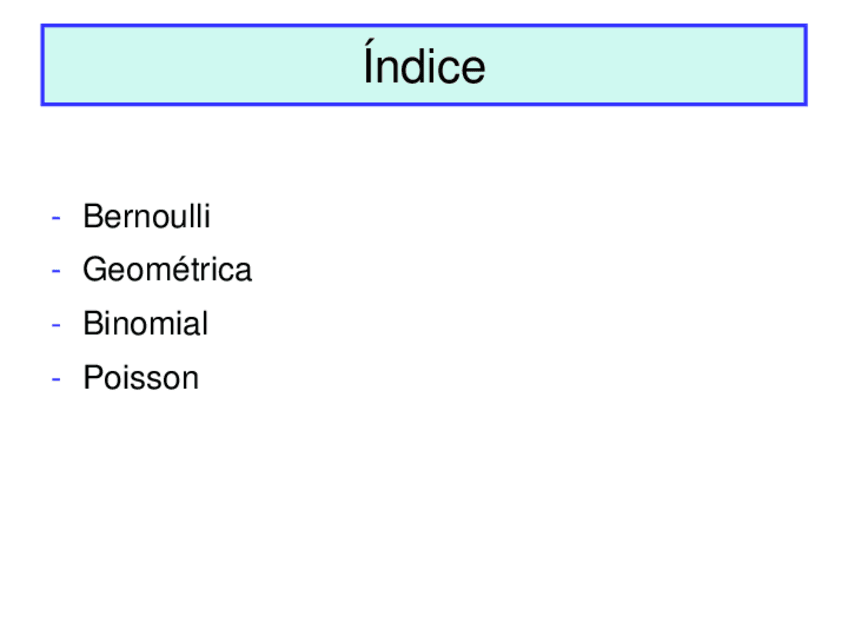Click the dash bullet before Binomial
Viewport: 848px width, 636px height.
click(x=58, y=325)
